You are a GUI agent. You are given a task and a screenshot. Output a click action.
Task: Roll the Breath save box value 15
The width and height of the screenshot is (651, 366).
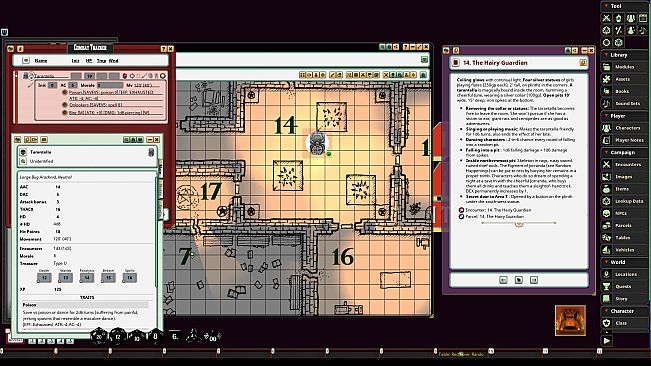coord(108,278)
